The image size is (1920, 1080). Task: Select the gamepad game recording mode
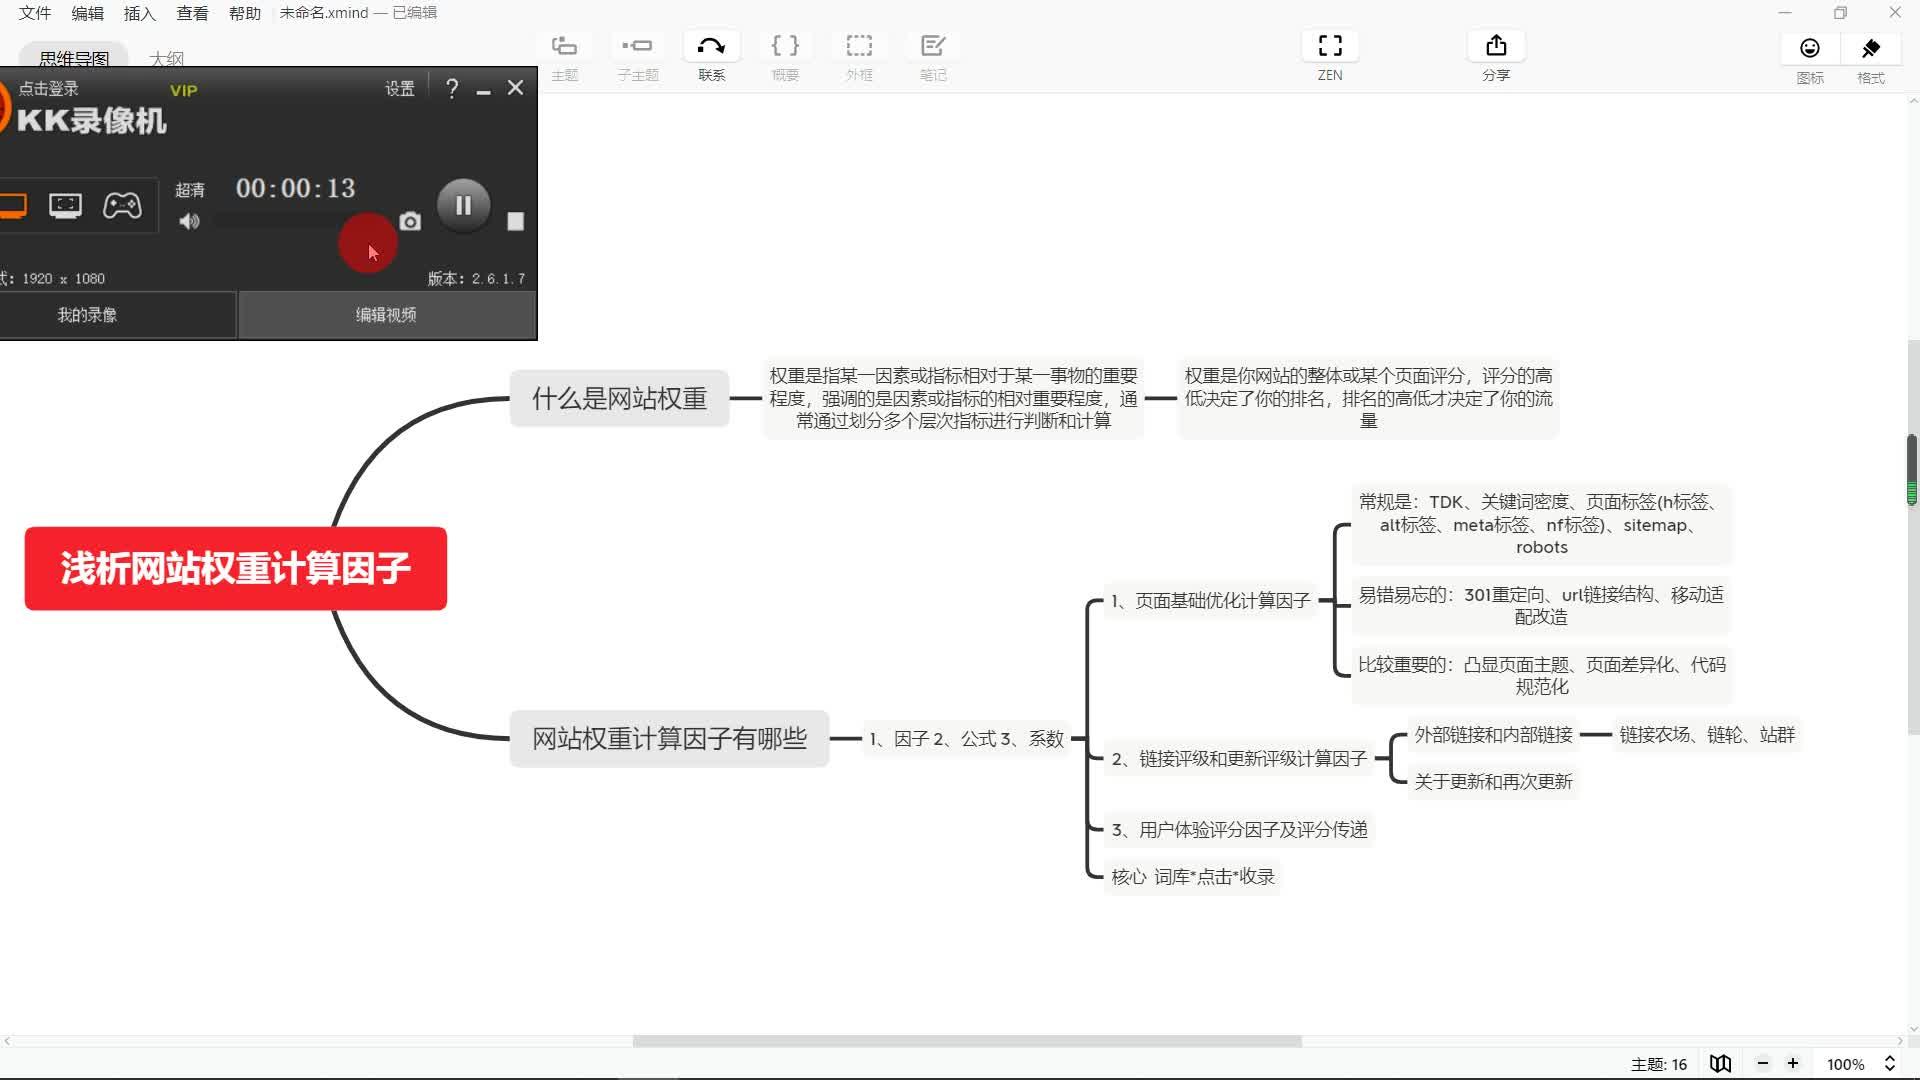(122, 206)
